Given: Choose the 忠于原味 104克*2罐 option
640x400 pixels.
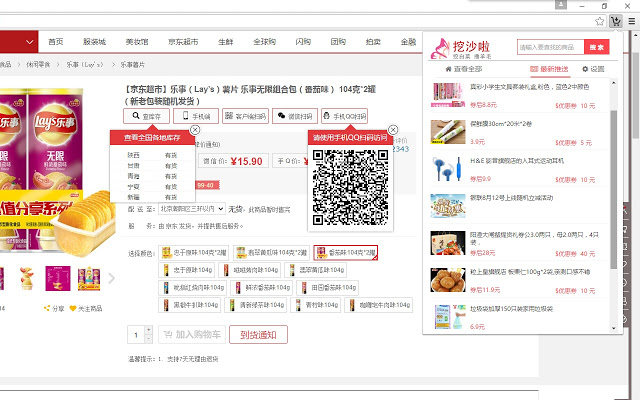Looking at the screenshot, I should pos(192,252).
